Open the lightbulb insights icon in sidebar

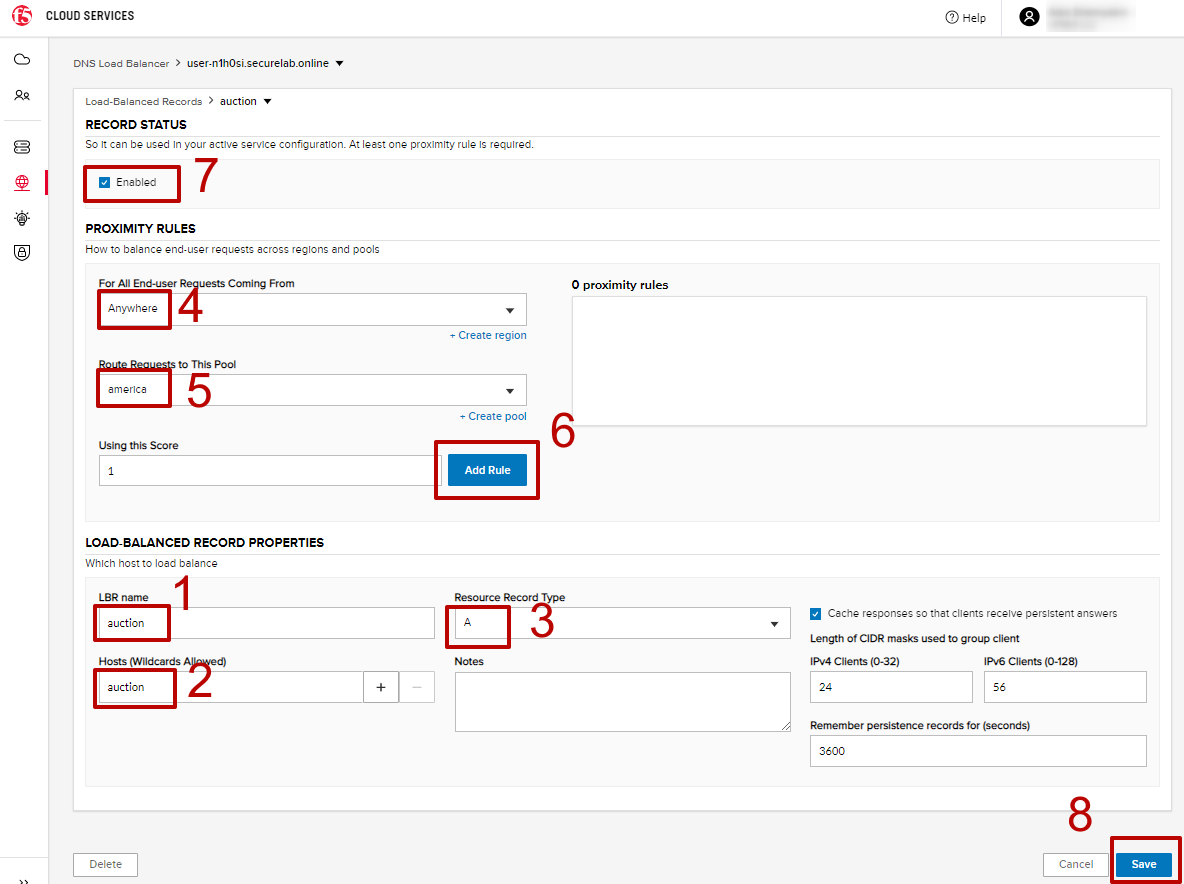coord(22,218)
